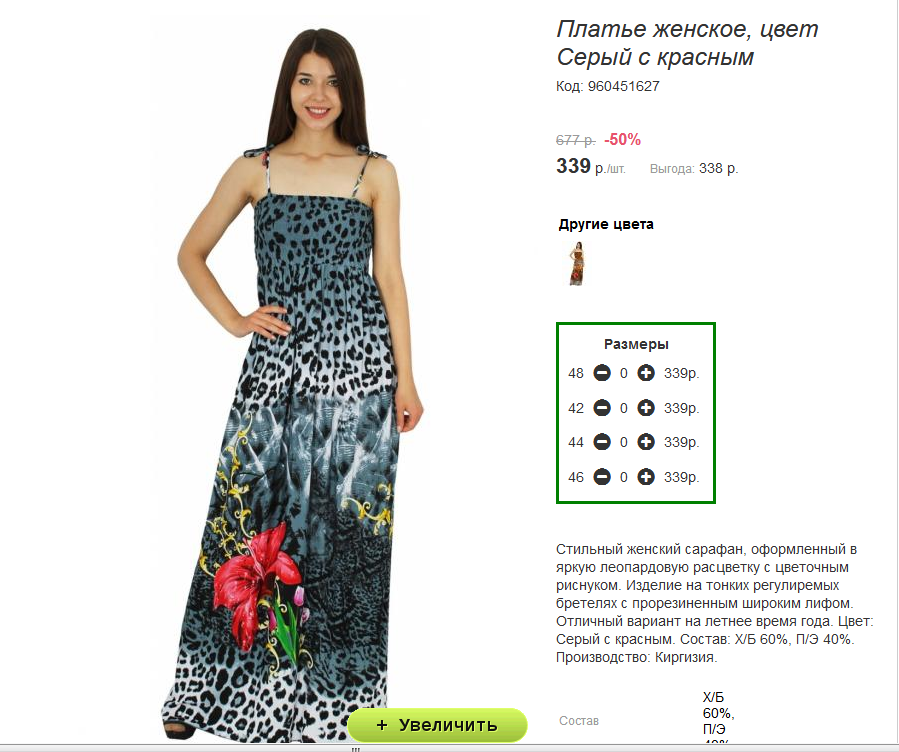899x752 pixels.
Task: Increase quantity for size 48
Action: pyautogui.click(x=646, y=373)
